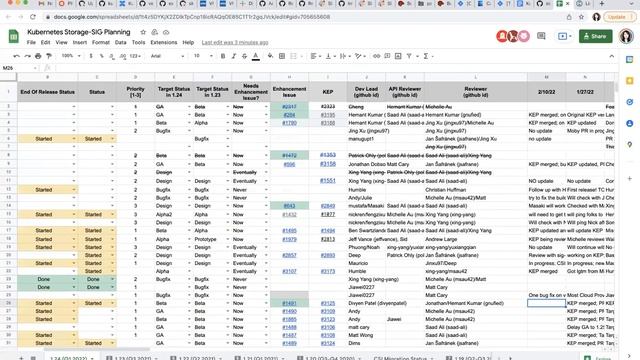The height and width of the screenshot is (360, 640).
Task: Click the Insert link icon
Action: click(376, 56)
